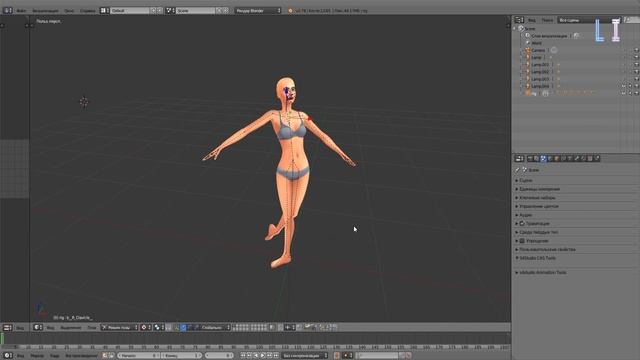The width and height of the screenshot is (640, 360).
Task: Click the Blender logo in info bar
Action: [290, 11]
